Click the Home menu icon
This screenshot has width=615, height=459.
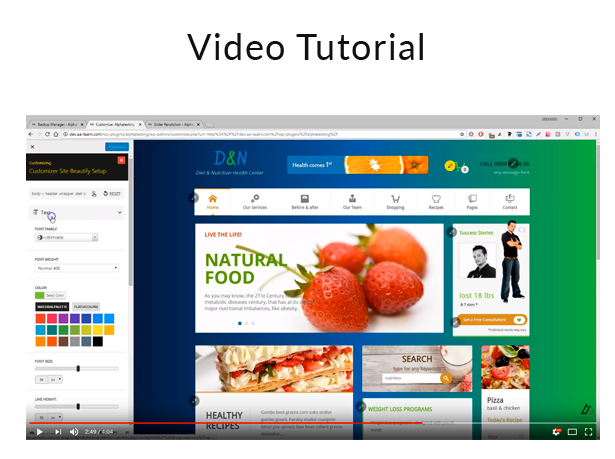click(x=212, y=201)
